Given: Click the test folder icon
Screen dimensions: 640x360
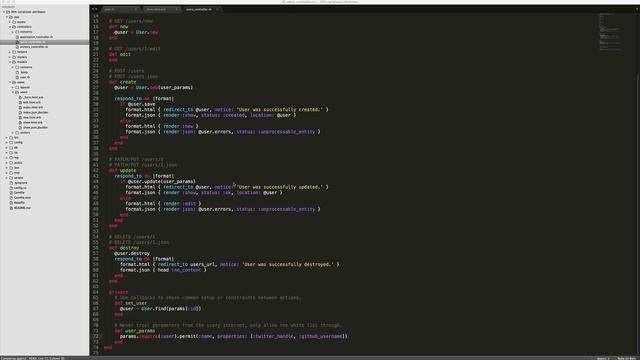Looking at the screenshot, I should point(11,167).
